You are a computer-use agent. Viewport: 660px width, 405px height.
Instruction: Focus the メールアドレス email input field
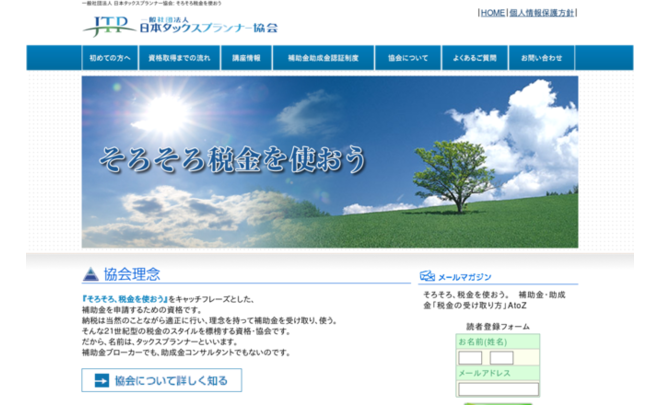tap(498, 389)
